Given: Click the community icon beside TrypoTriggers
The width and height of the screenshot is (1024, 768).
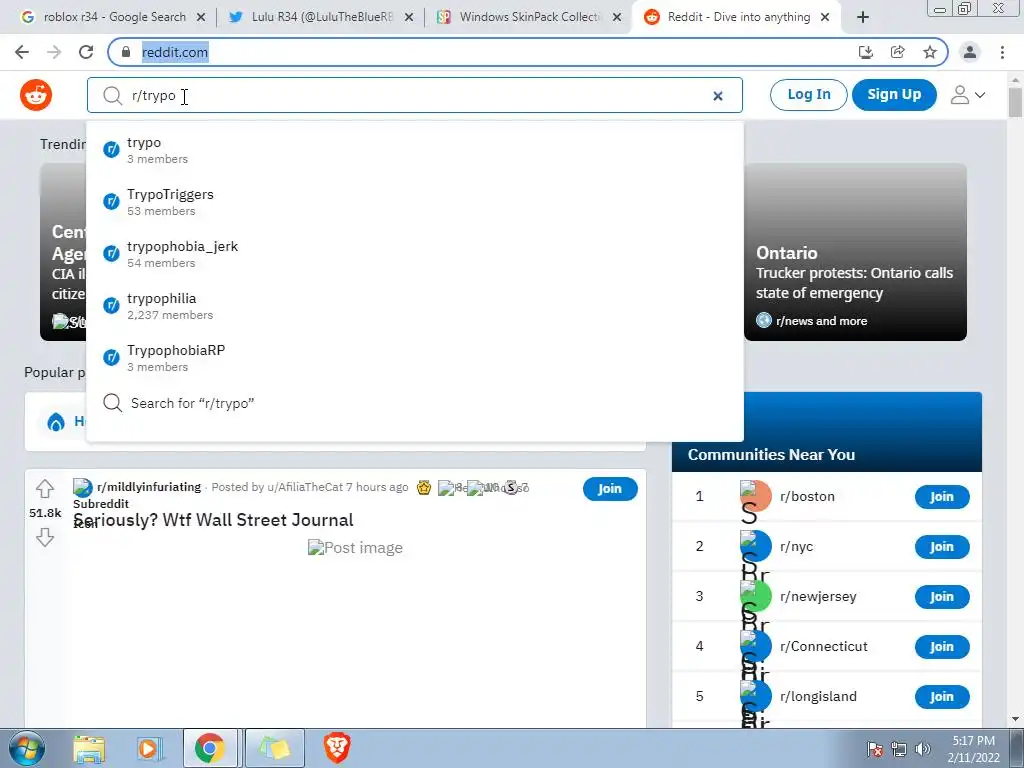Looking at the screenshot, I should (112, 202).
